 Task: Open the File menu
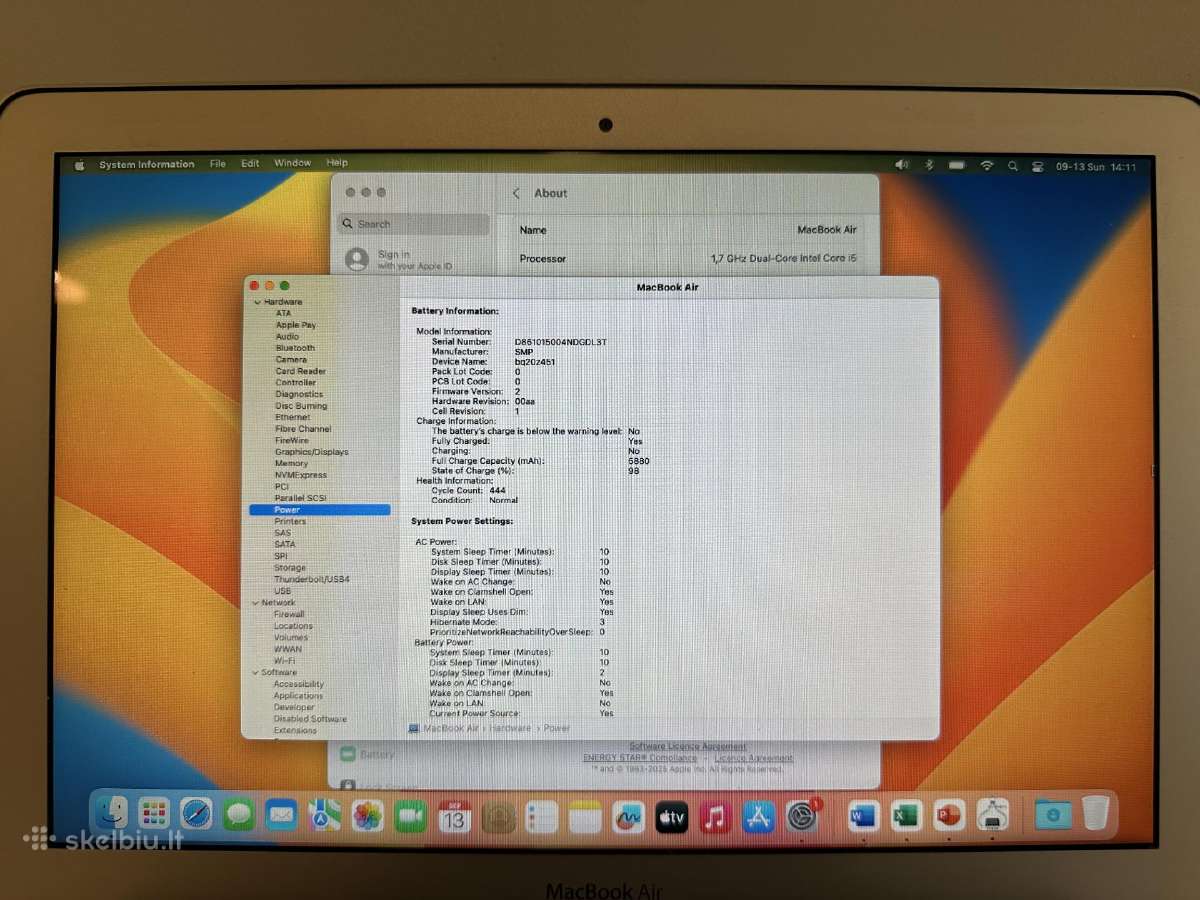click(217, 163)
